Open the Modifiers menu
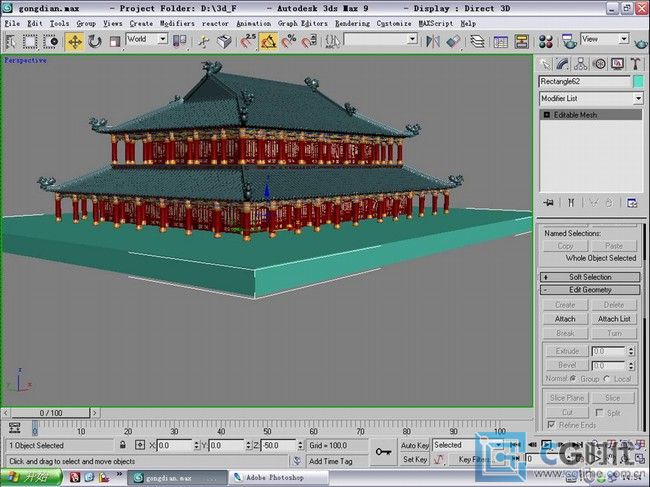Viewport: 650px width, 487px height. point(177,24)
